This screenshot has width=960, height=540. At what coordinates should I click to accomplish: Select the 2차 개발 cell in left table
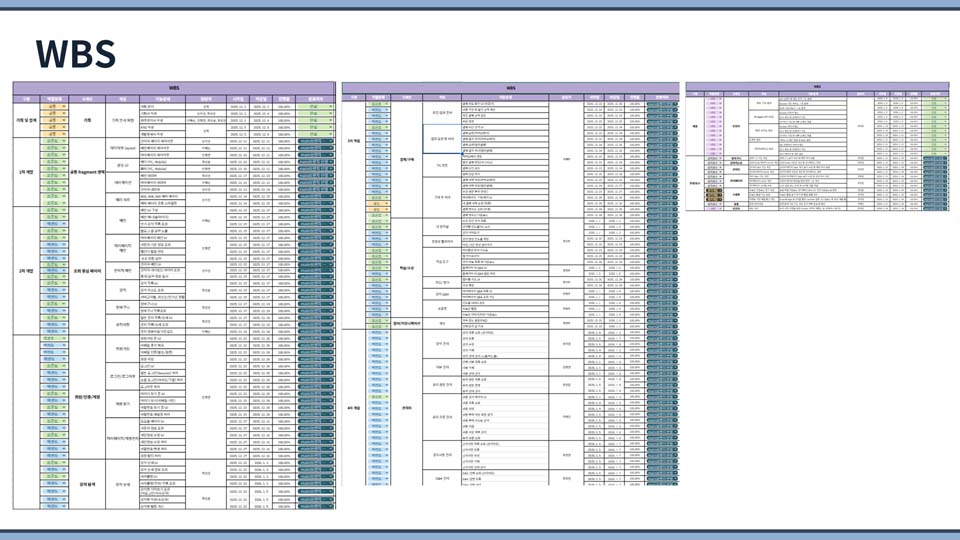[26, 270]
